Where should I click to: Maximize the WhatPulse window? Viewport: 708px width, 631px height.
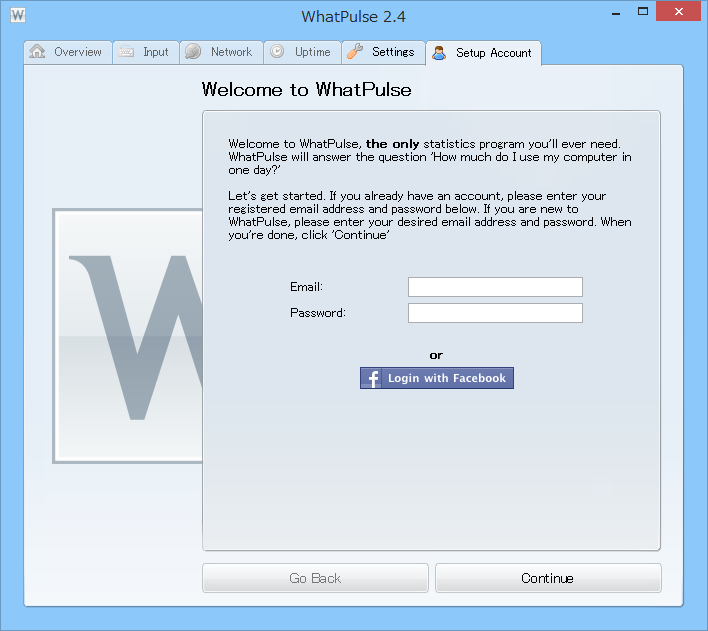coord(643,11)
